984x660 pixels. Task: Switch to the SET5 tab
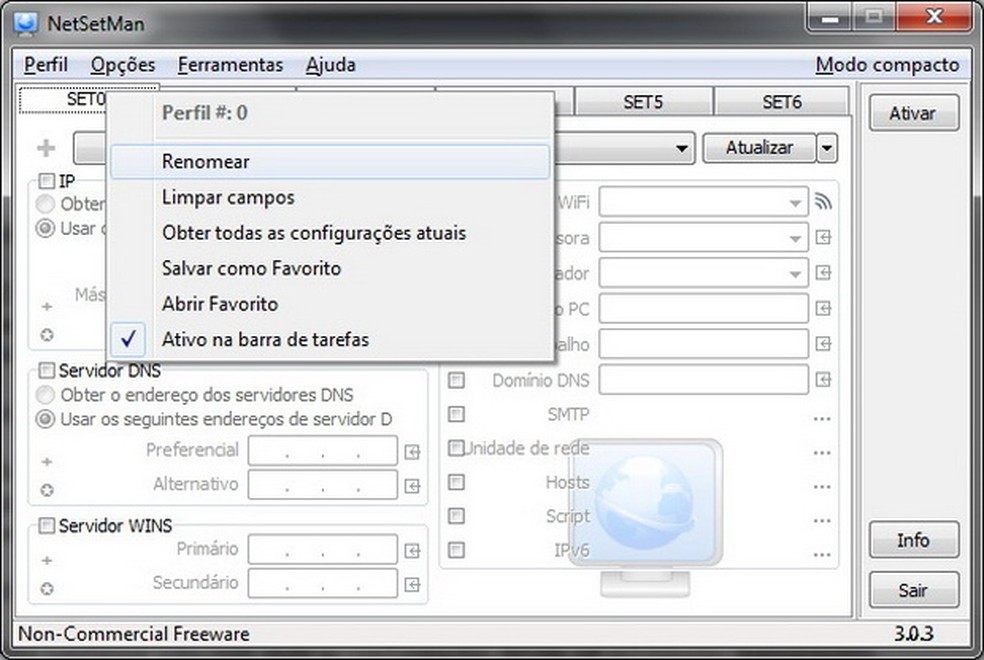643,102
